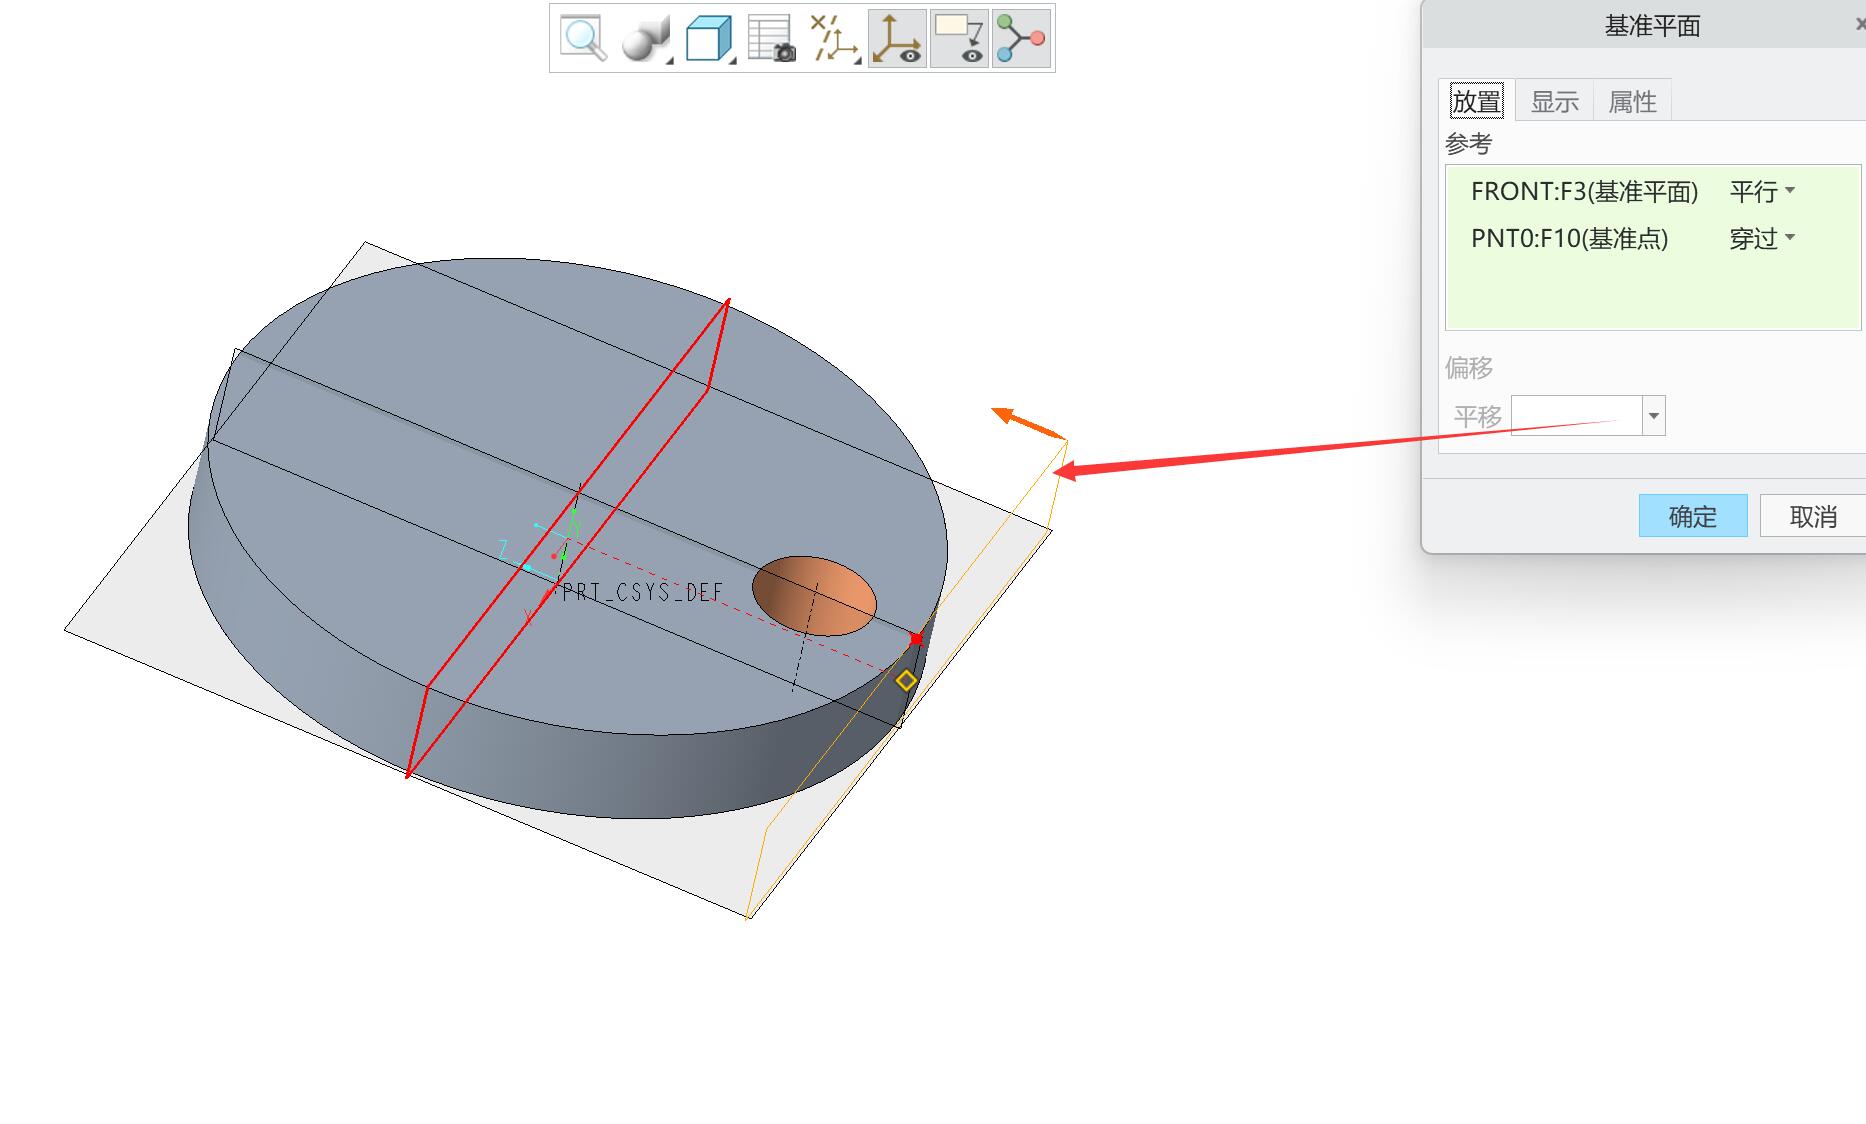Click the yellow diamond drag handle on the model
This screenshot has height=1124, width=1866.
pyautogui.click(x=906, y=680)
